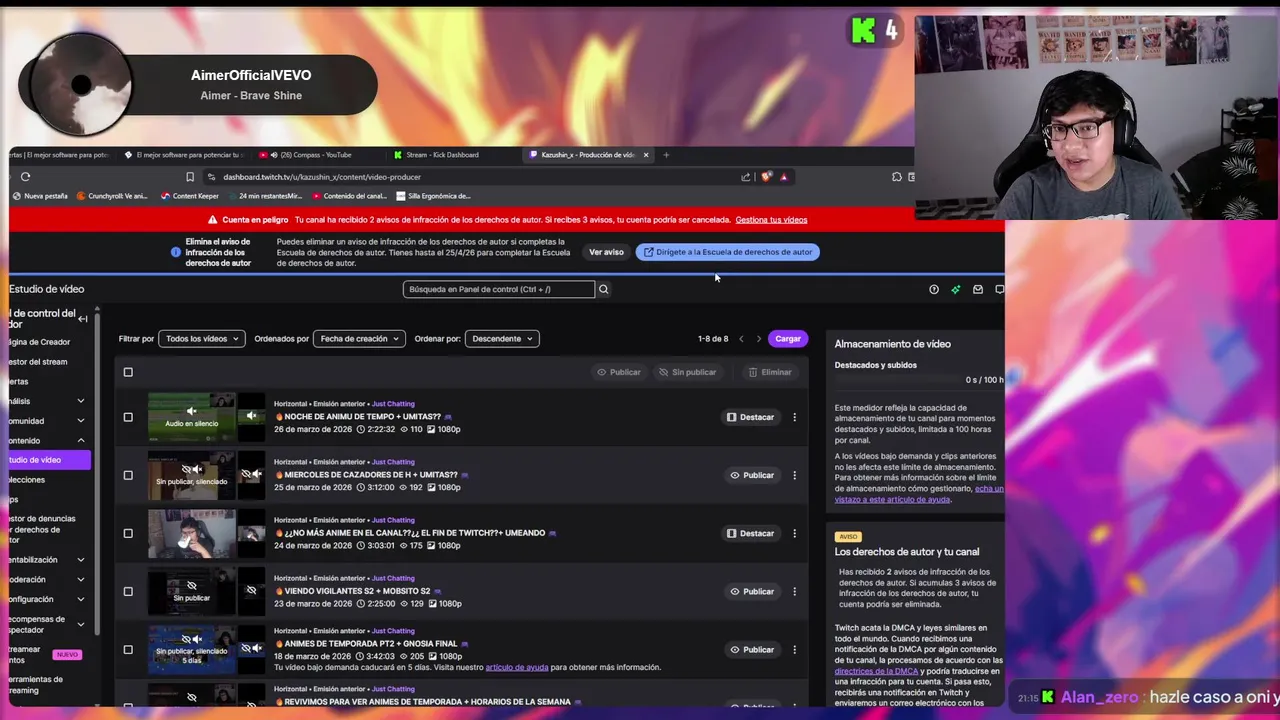The width and height of the screenshot is (1280, 720).
Task: Click the gamepad icon after NOCHE DE ANIMU title
Action: pyautogui.click(x=448, y=417)
